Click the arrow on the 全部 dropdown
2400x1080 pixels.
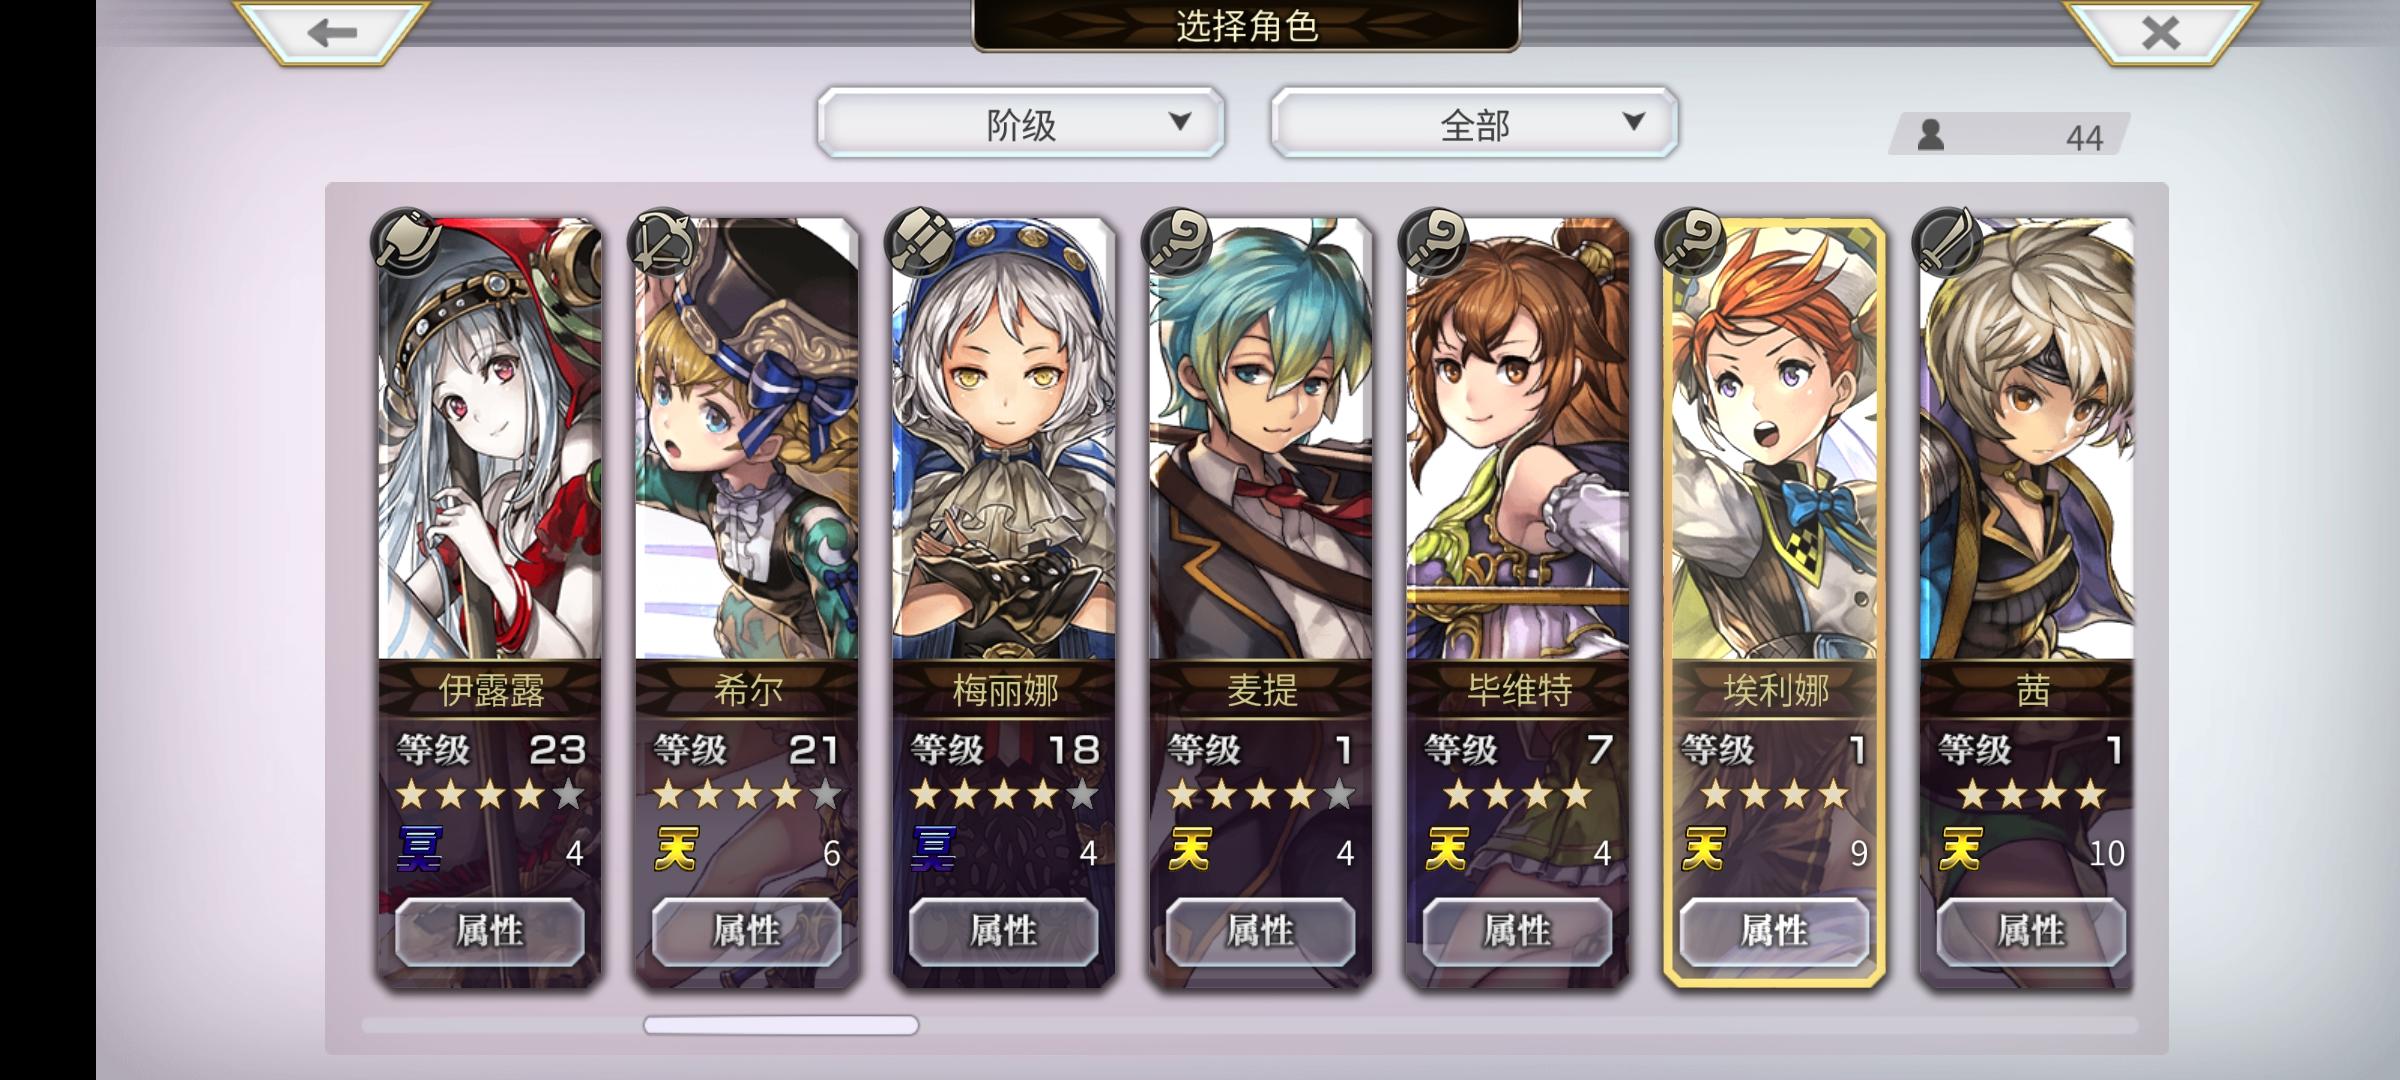1633,122
